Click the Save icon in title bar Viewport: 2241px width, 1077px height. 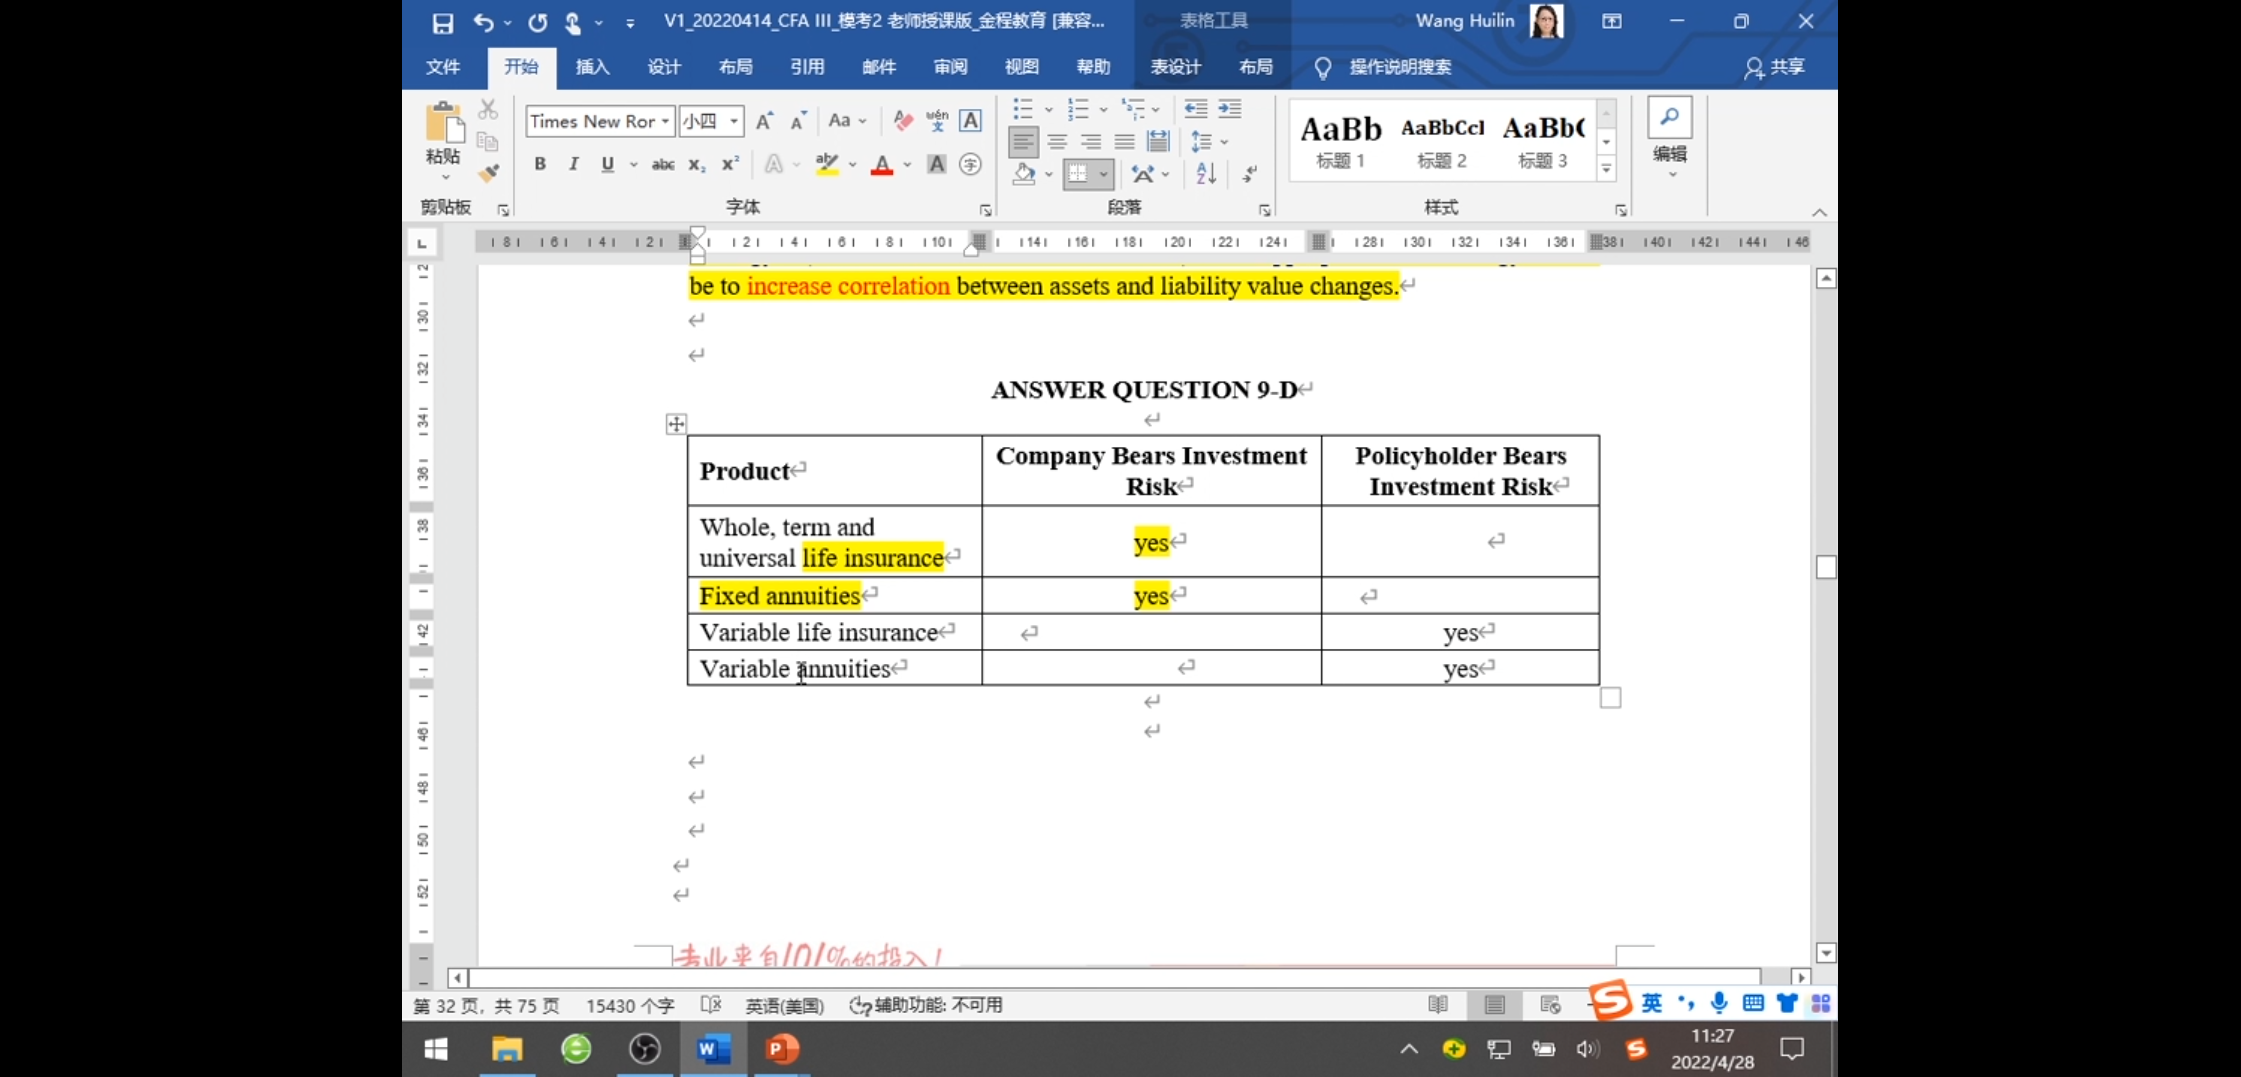pyautogui.click(x=442, y=22)
